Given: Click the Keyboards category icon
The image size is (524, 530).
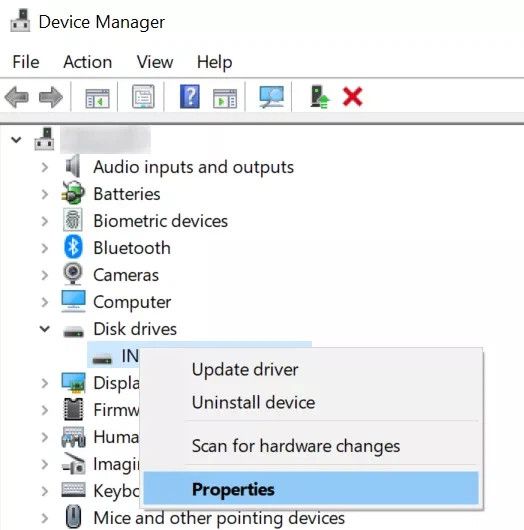Looking at the screenshot, I should click(73, 489).
